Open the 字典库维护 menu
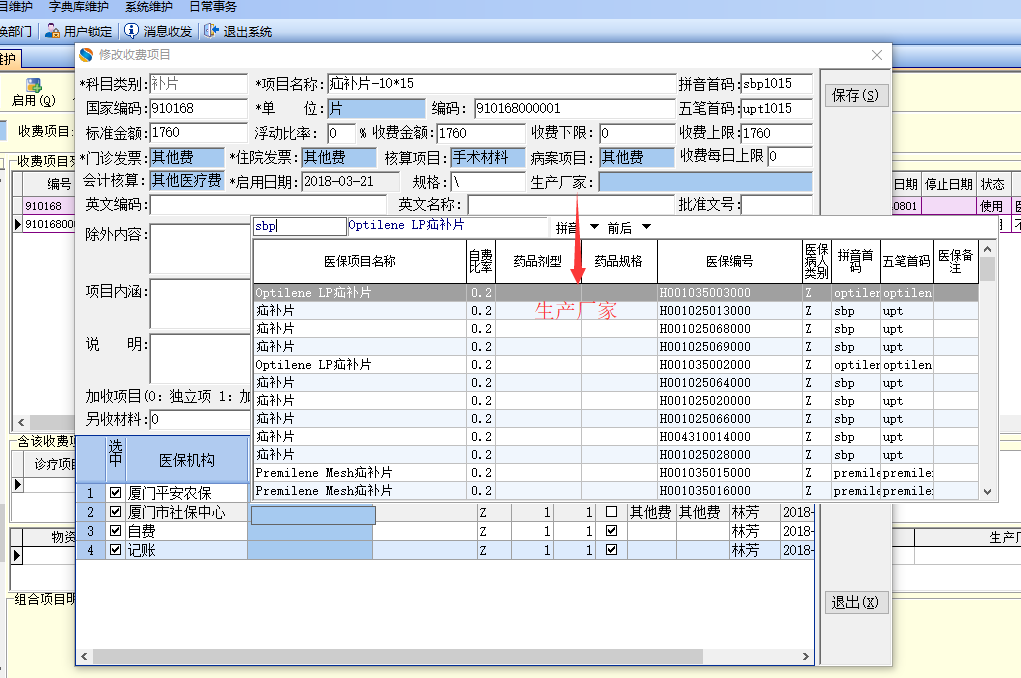 (79, 7)
